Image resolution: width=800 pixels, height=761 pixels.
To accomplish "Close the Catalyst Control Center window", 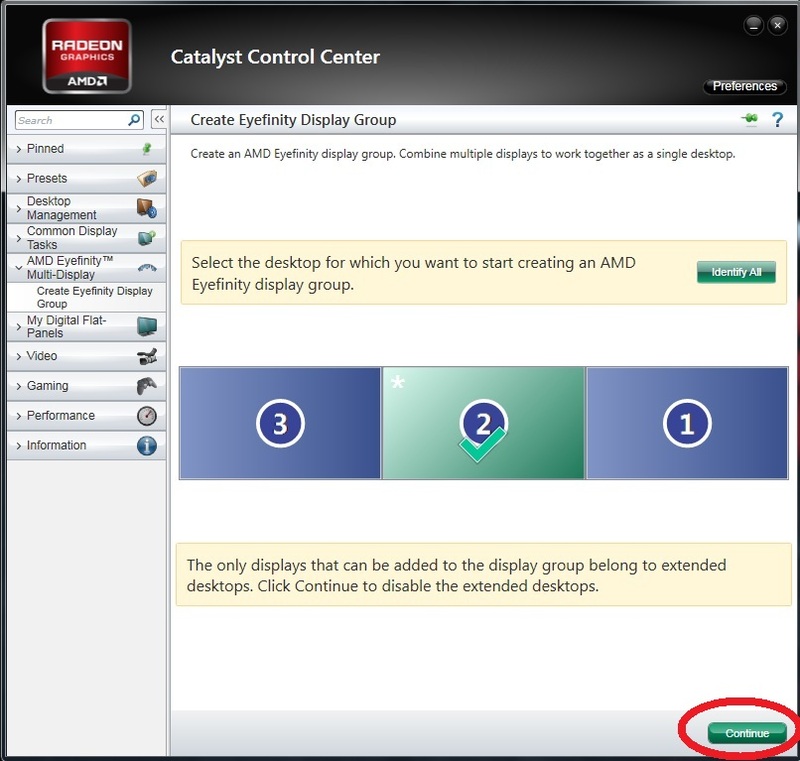I will 777,25.
